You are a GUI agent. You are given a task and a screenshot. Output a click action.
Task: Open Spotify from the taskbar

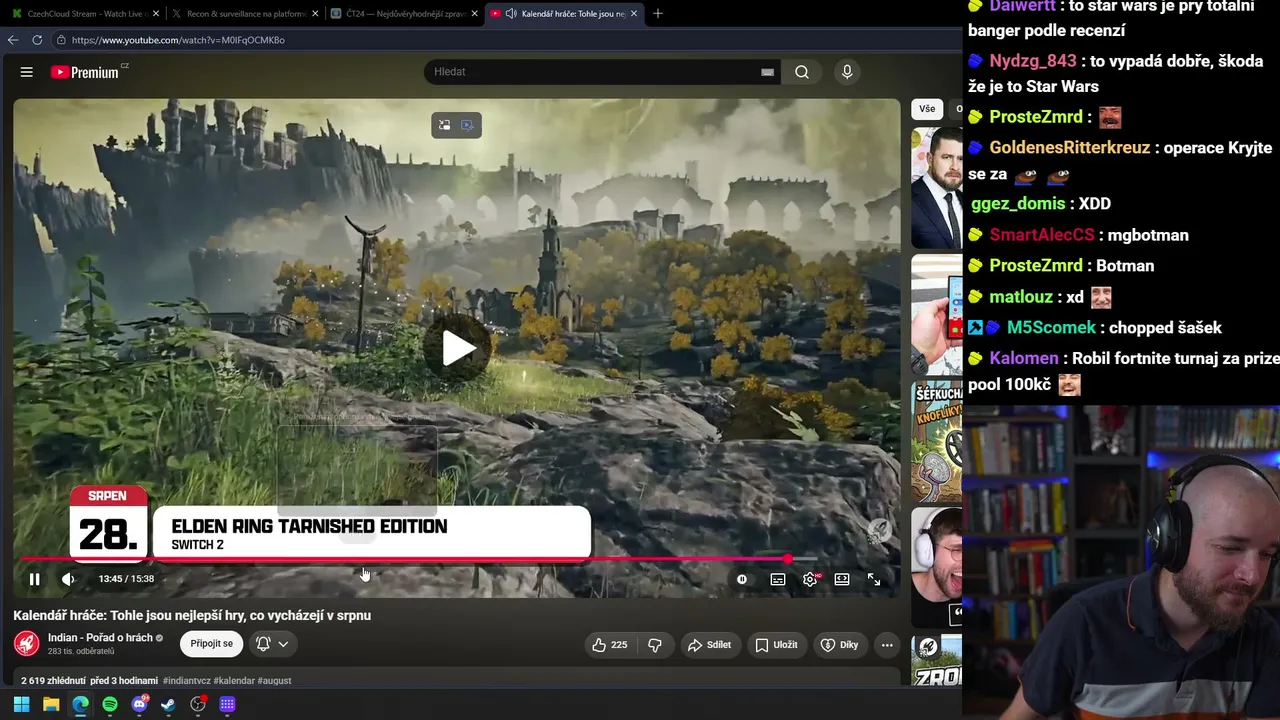pyautogui.click(x=110, y=705)
